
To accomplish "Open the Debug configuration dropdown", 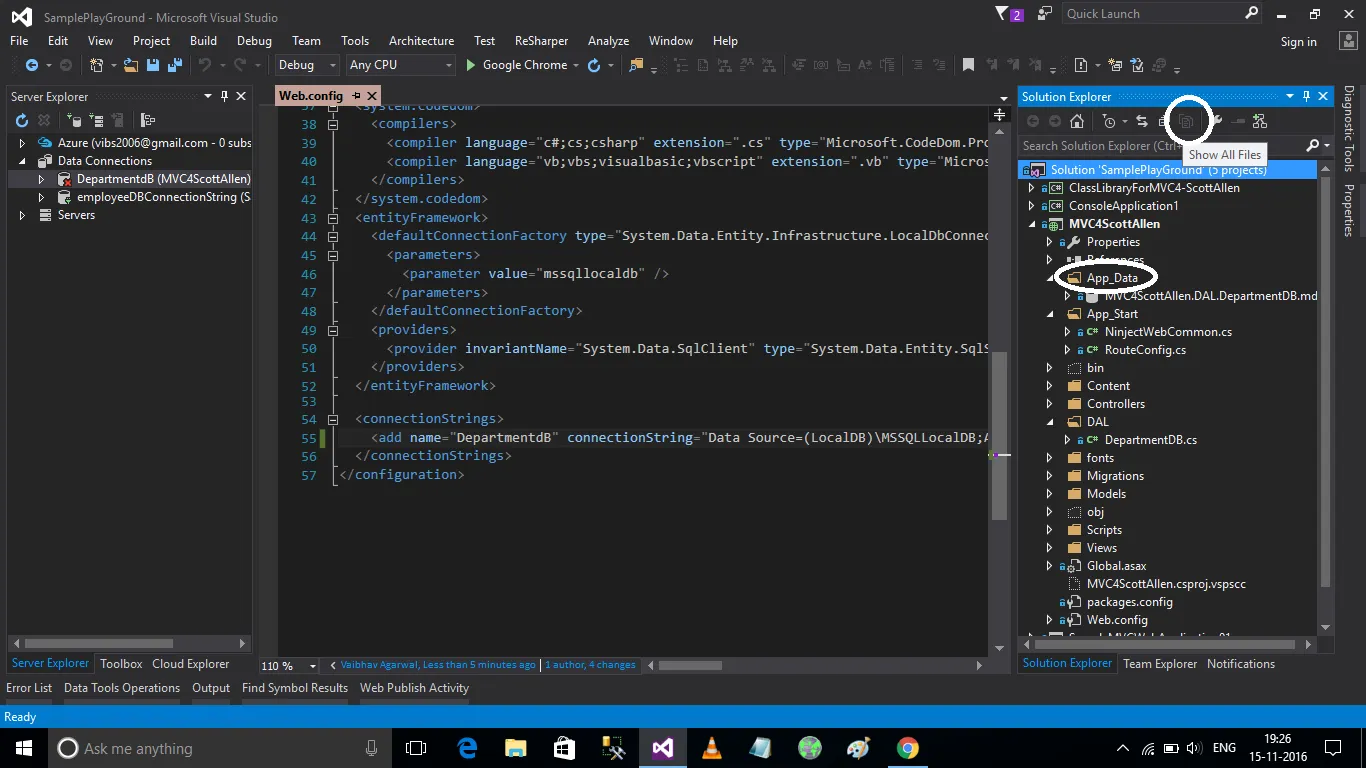I will (x=308, y=65).
